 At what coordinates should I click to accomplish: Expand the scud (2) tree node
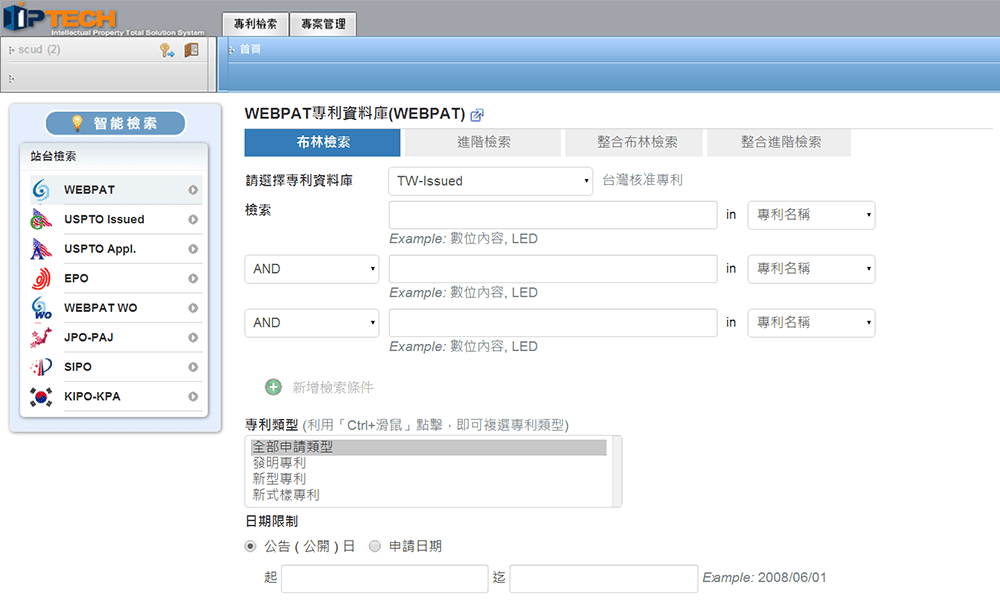pyautogui.click(x=11, y=50)
